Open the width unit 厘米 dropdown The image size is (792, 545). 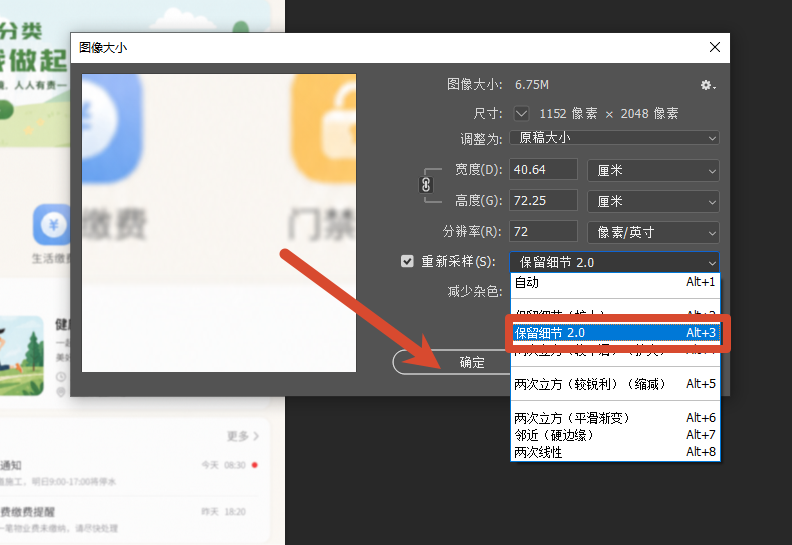(x=653, y=171)
